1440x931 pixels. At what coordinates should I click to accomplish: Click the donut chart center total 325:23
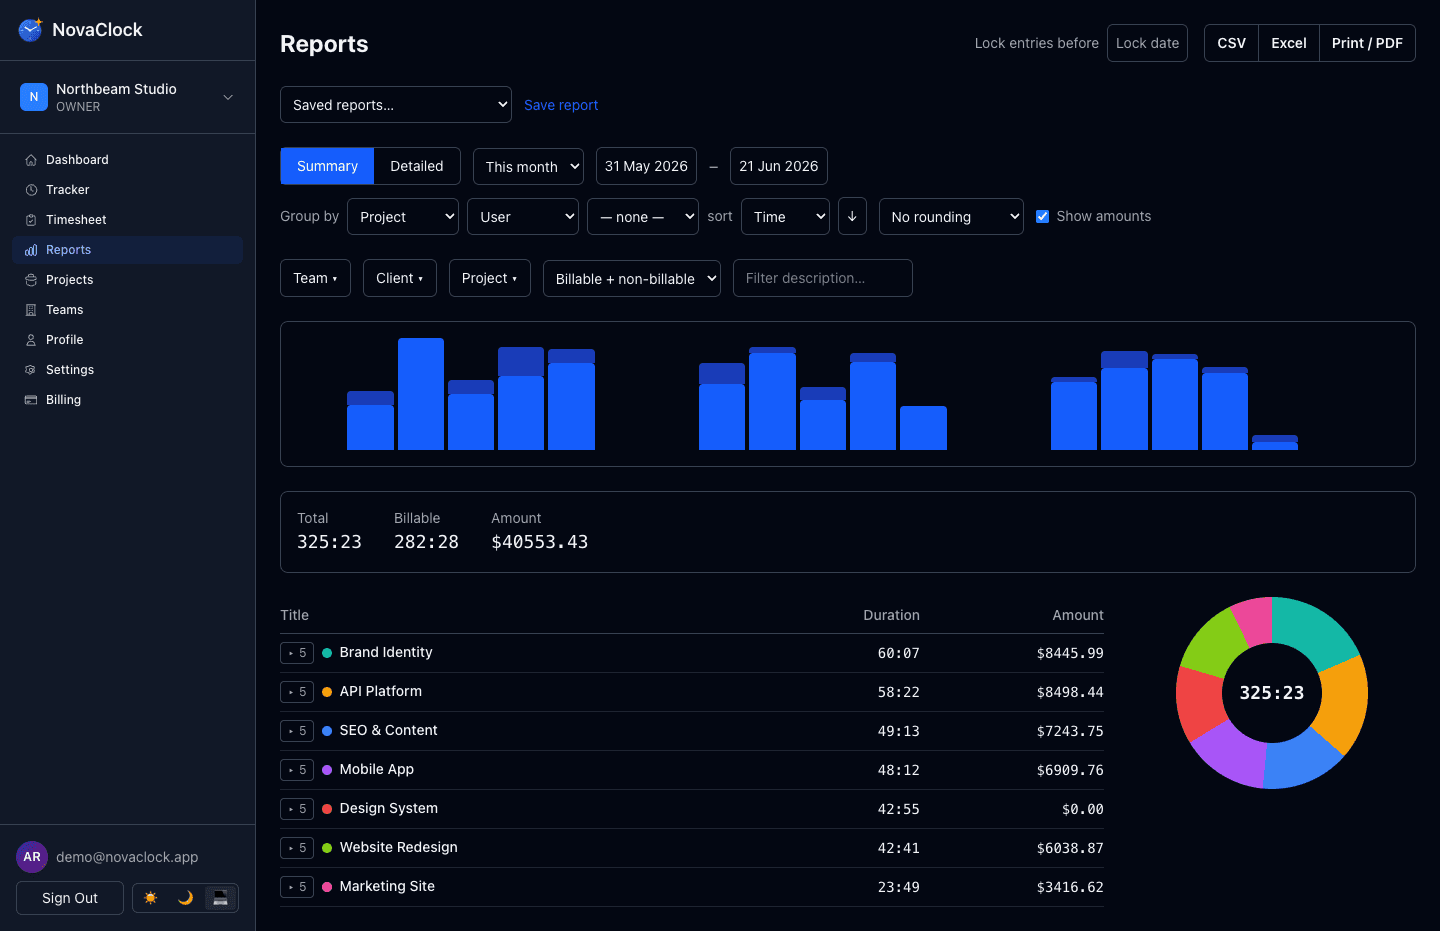click(x=1272, y=693)
